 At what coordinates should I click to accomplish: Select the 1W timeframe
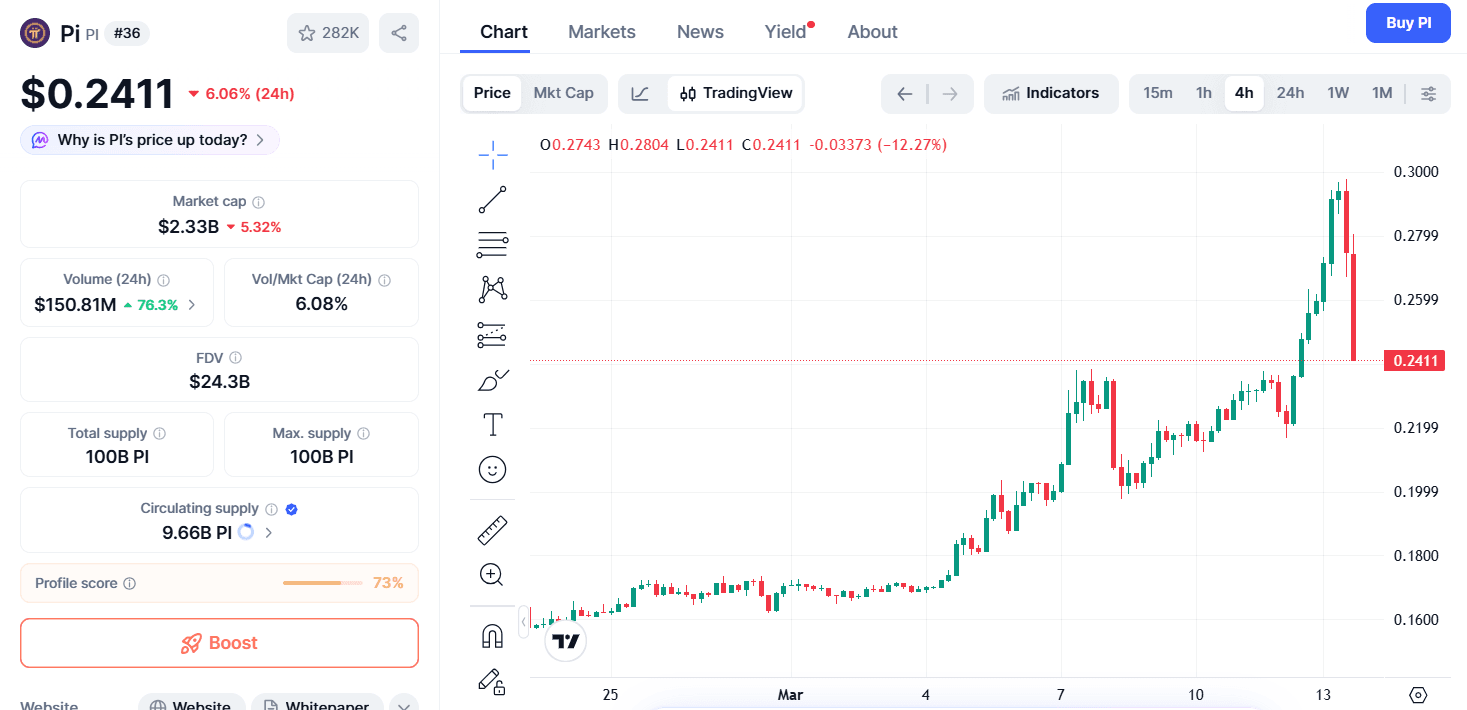pyautogui.click(x=1337, y=92)
